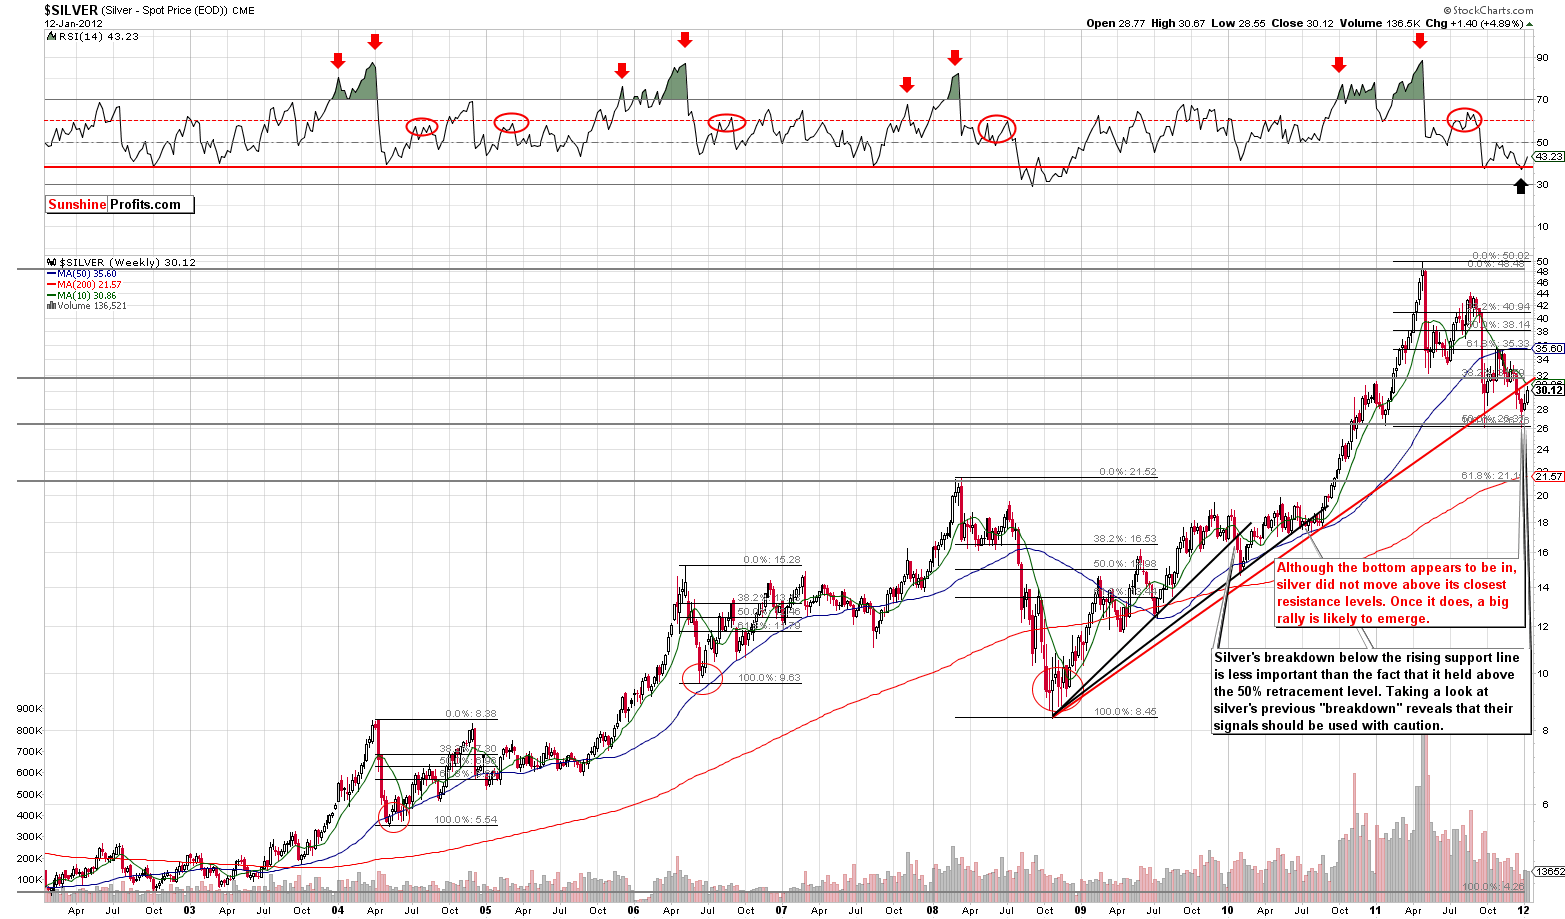Click the 100.0%: 5.54 Fibonacci label
The height and width of the screenshot is (919, 1565).
[x=465, y=820]
